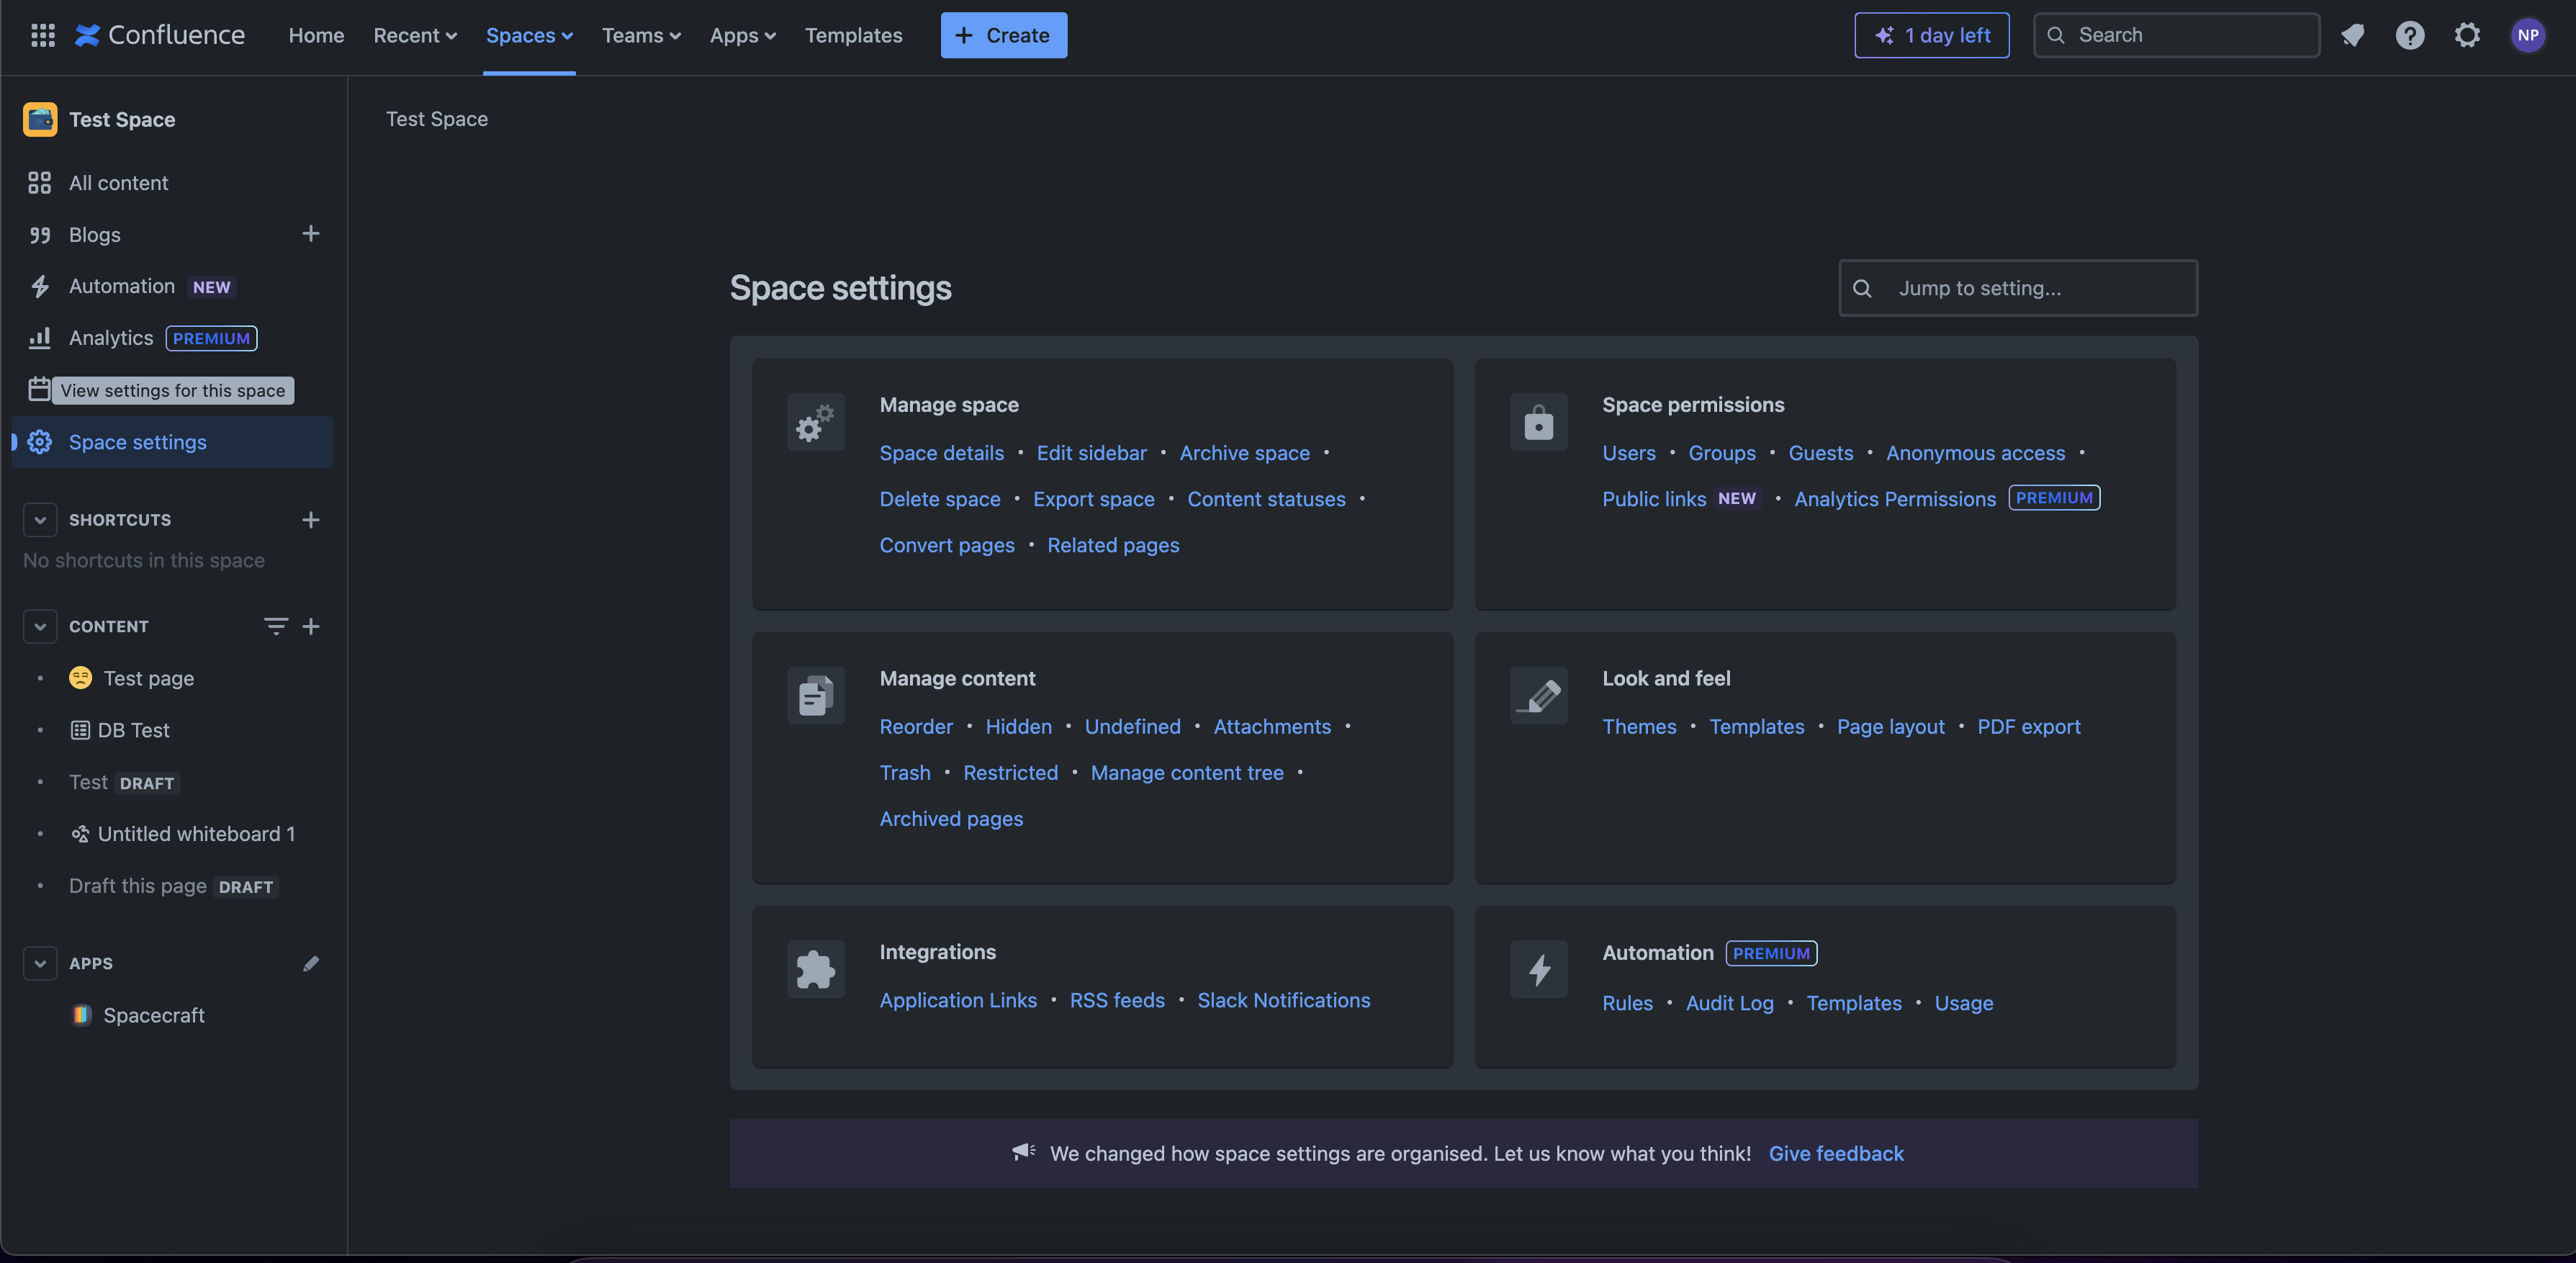
Task: Click the settings gear in top bar
Action: [x=2467, y=35]
